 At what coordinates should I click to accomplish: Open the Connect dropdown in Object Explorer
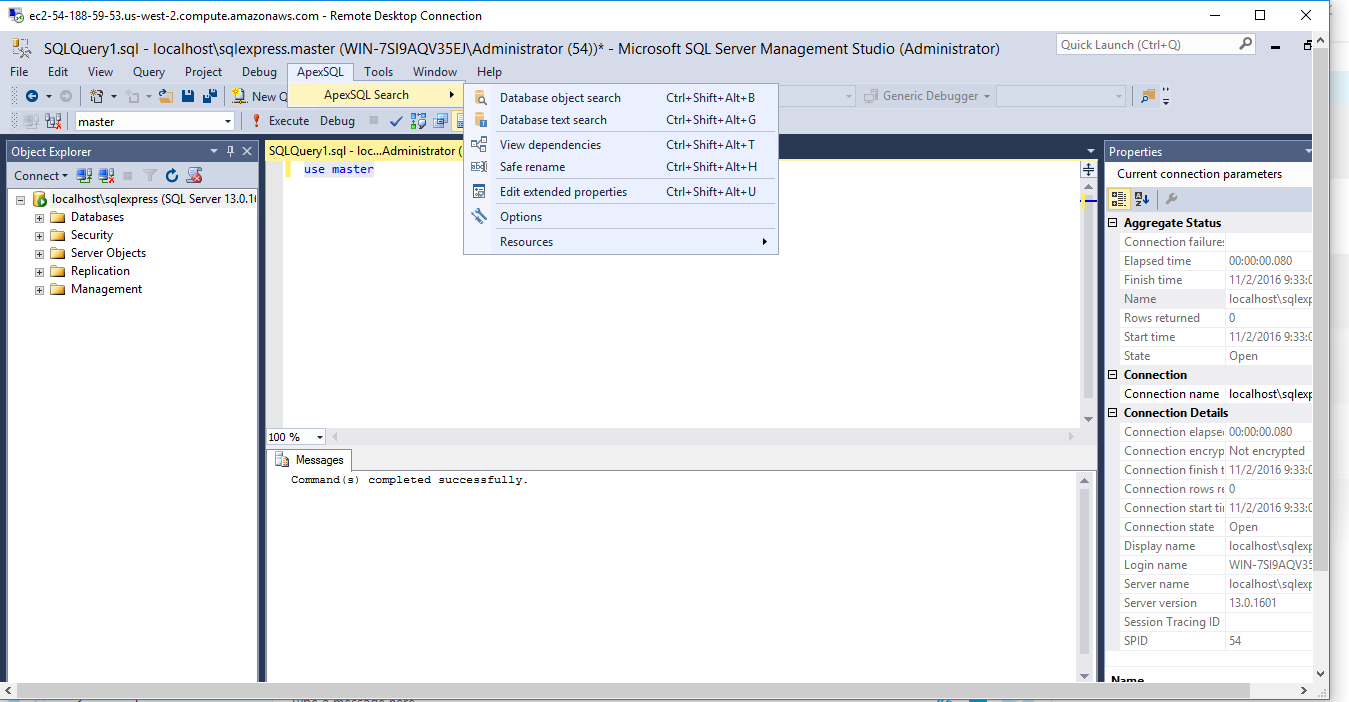pyautogui.click(x=40, y=175)
